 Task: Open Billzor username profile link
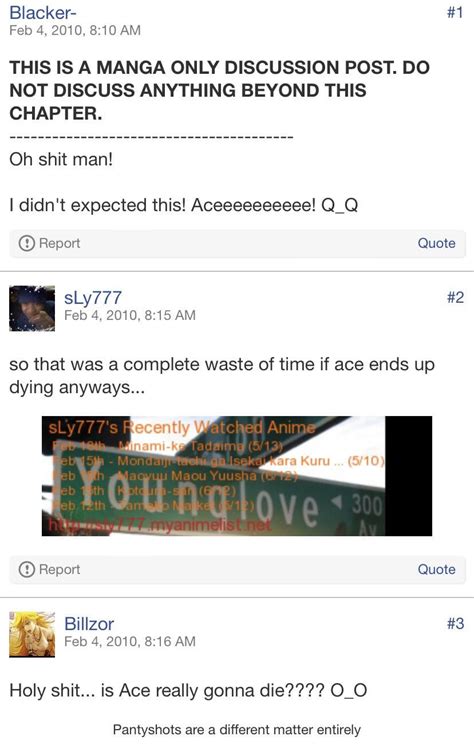tap(89, 624)
